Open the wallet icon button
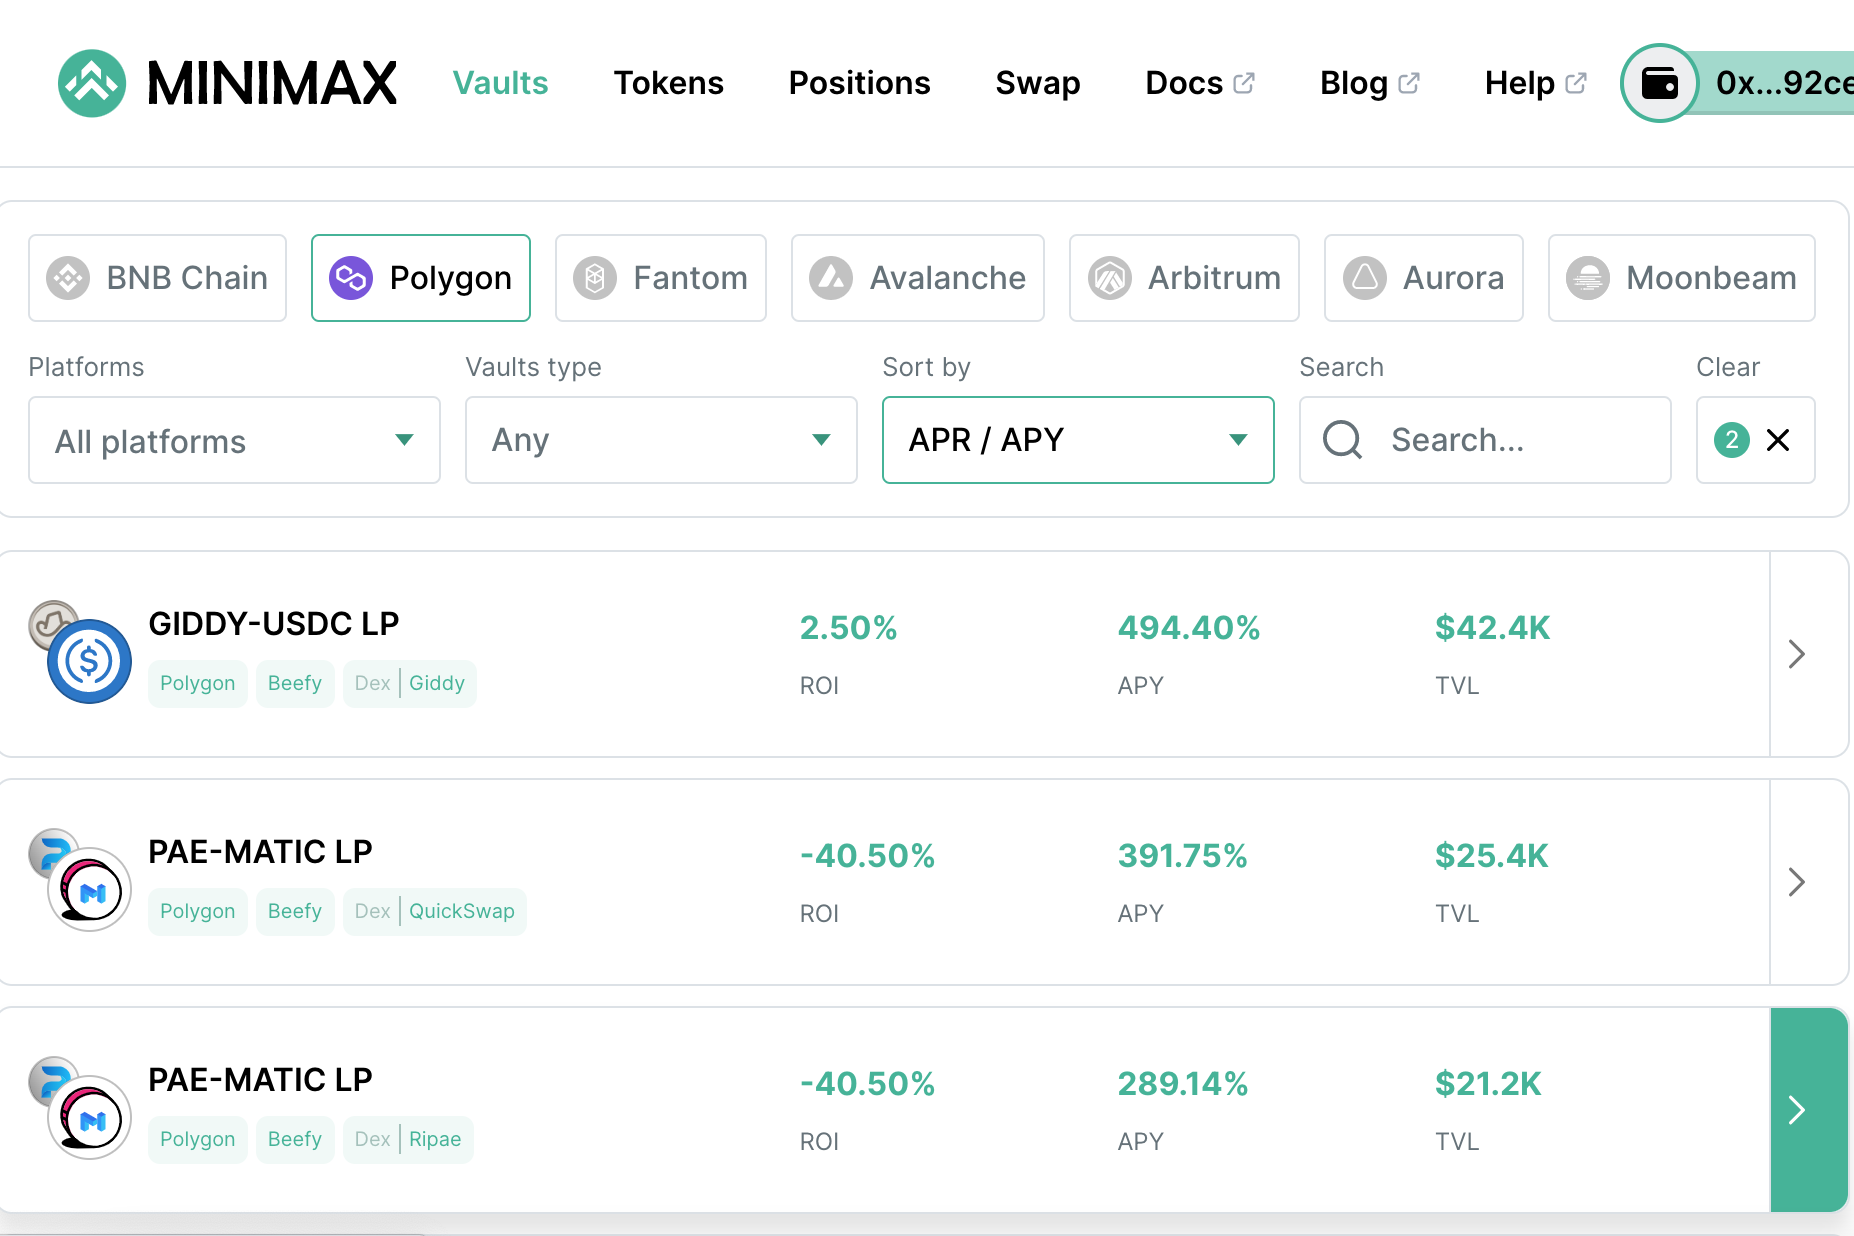The width and height of the screenshot is (1854, 1236). pos(1660,83)
